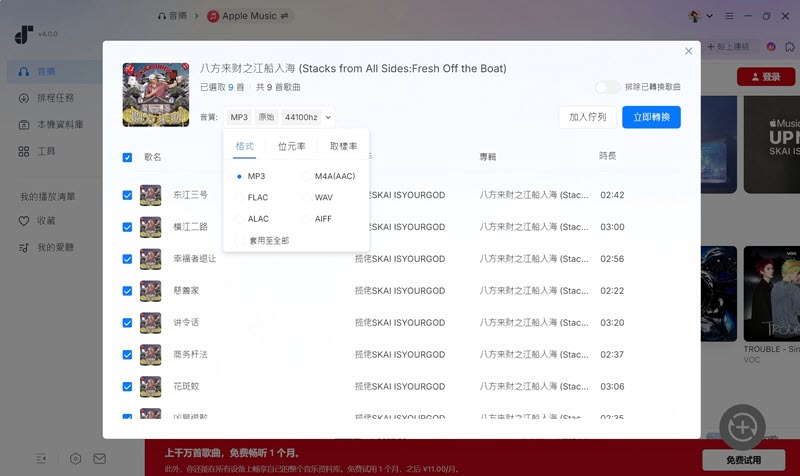This screenshot has height=476, width=800.
Task: Click the 加入佇列 button
Action: click(588, 117)
